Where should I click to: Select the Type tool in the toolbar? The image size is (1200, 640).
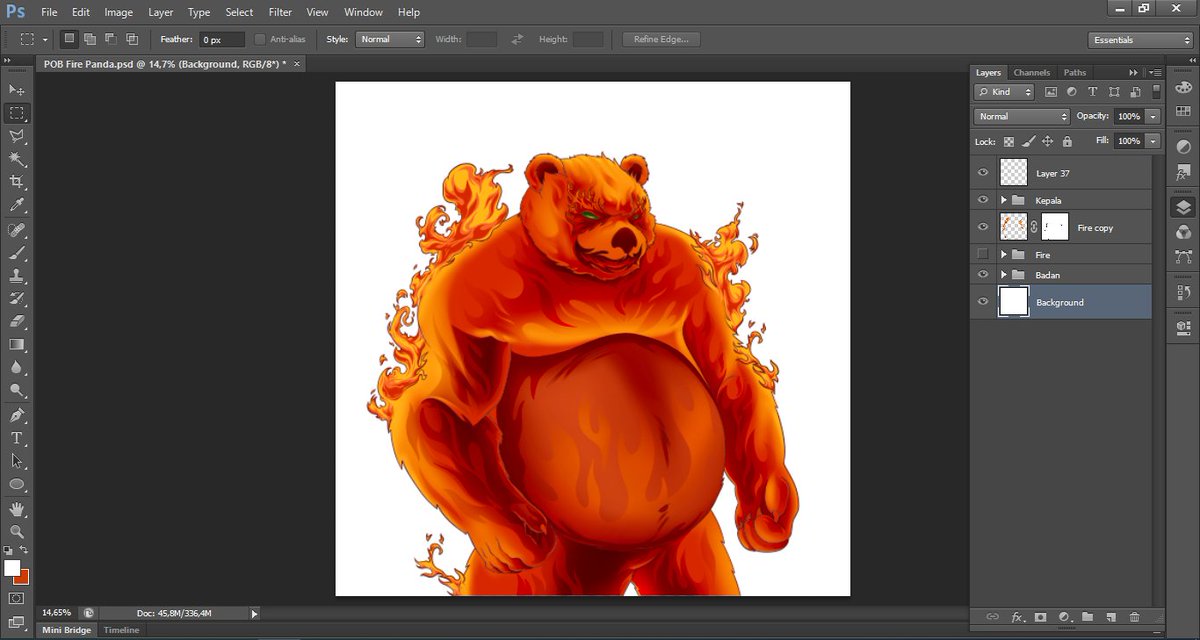(17, 438)
